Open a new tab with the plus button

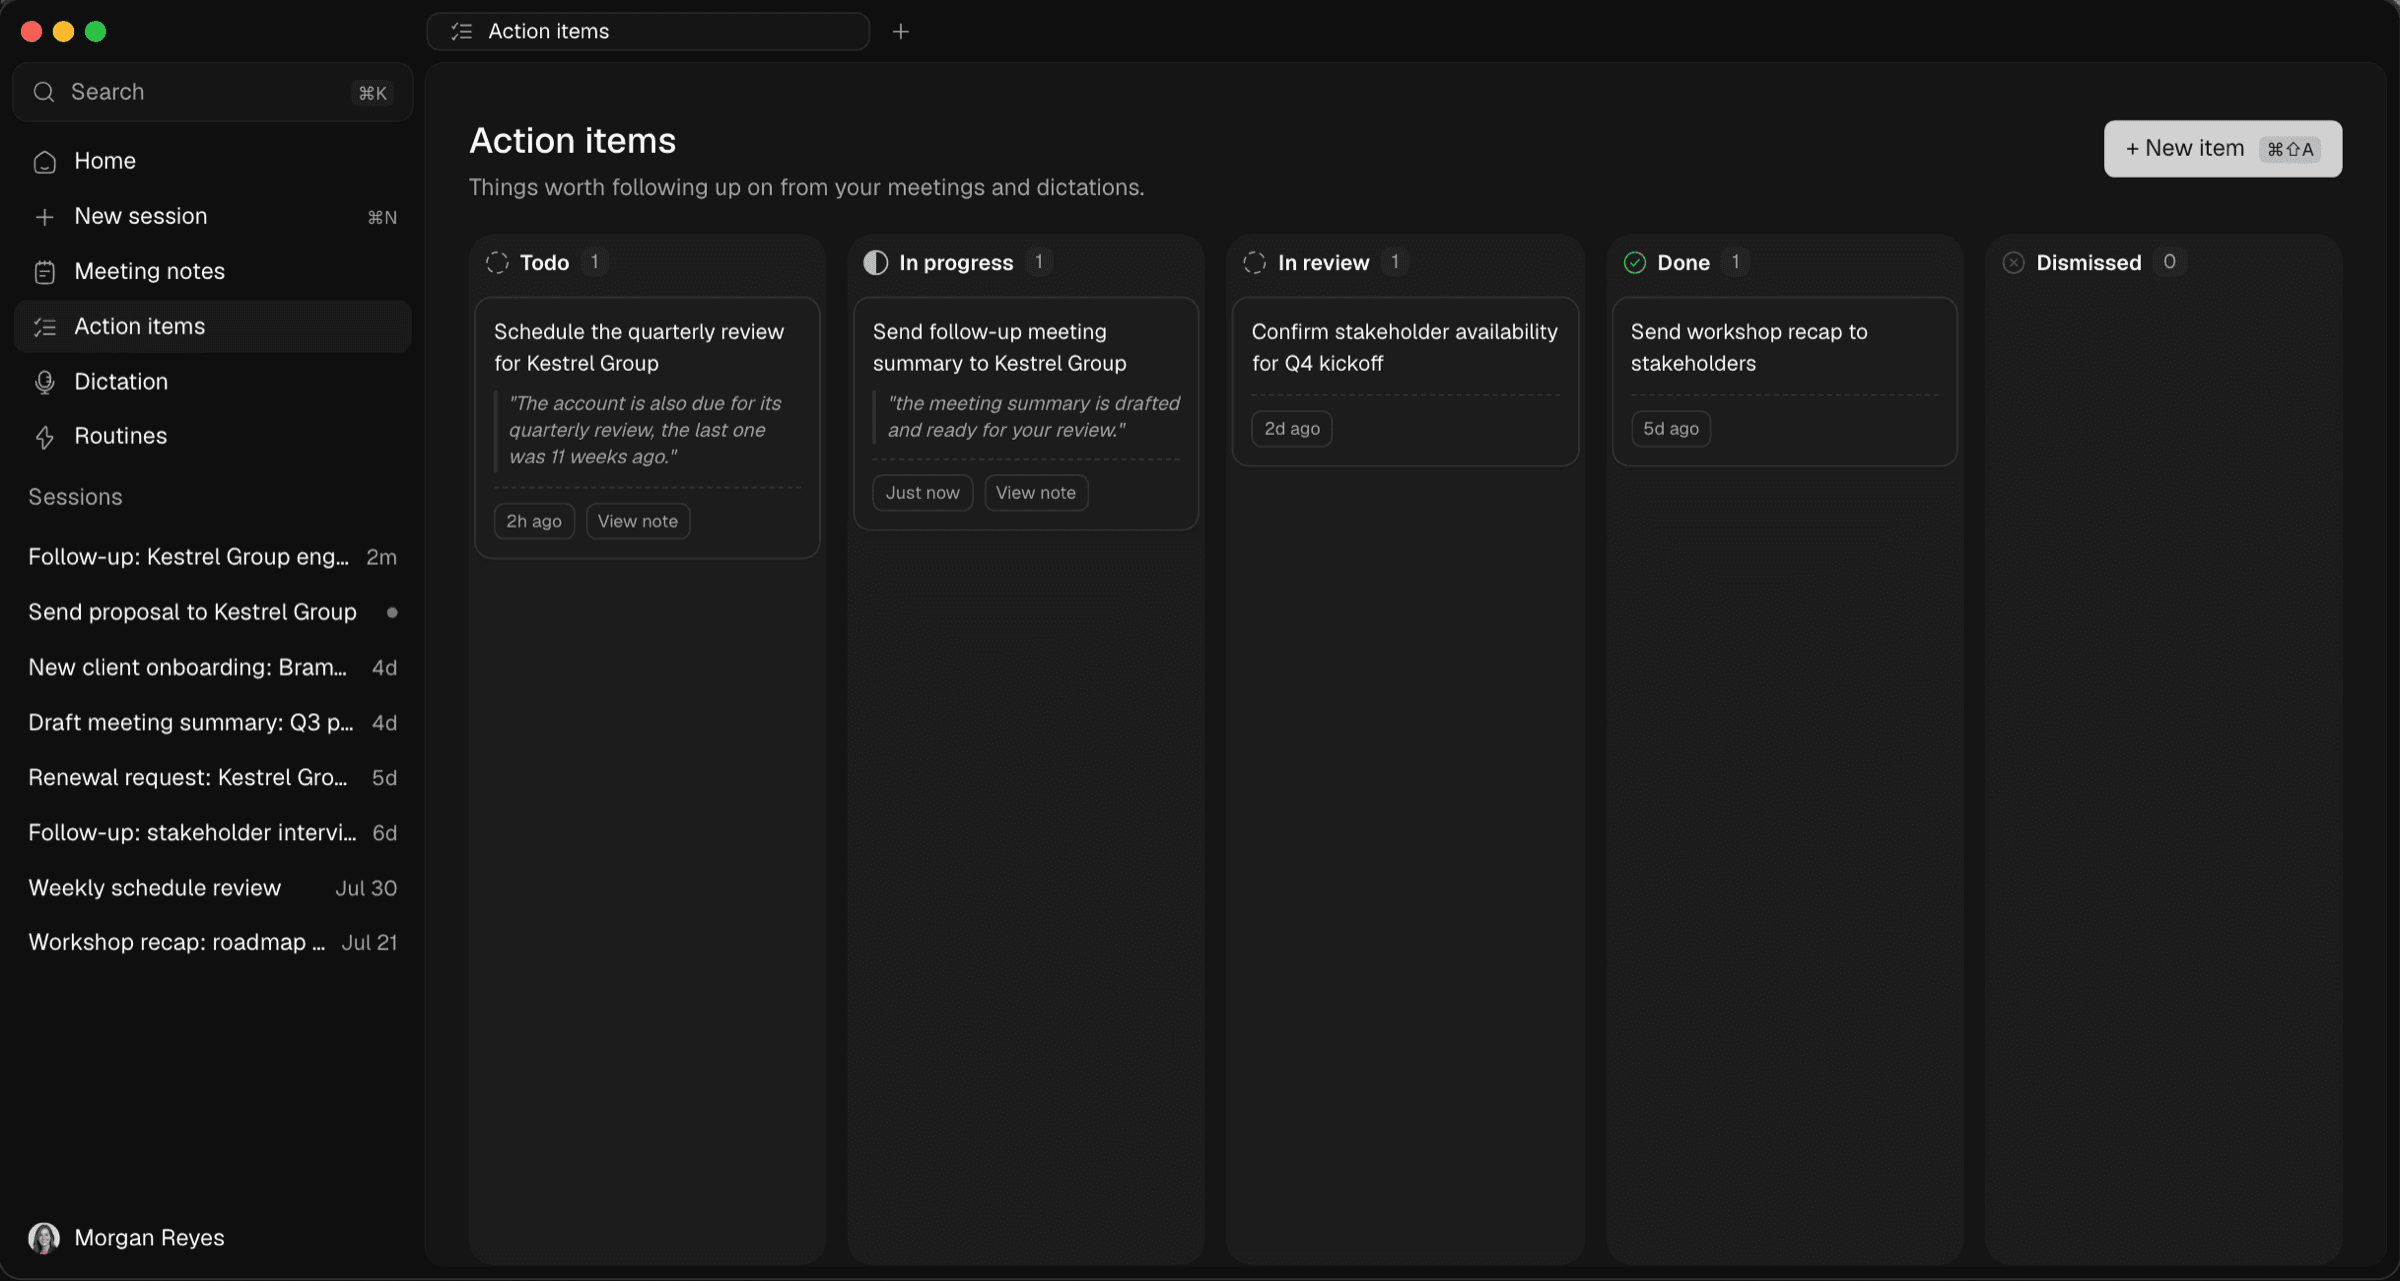point(900,32)
